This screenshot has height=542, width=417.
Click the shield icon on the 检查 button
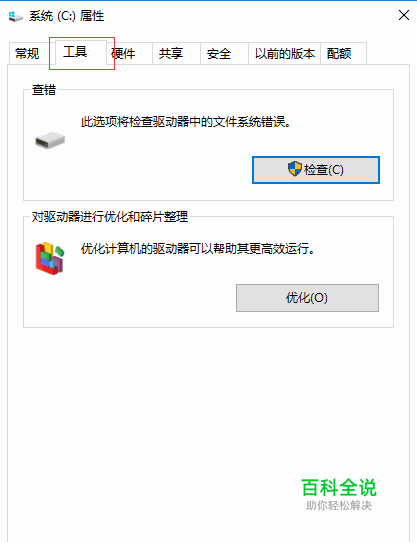[x=295, y=169]
